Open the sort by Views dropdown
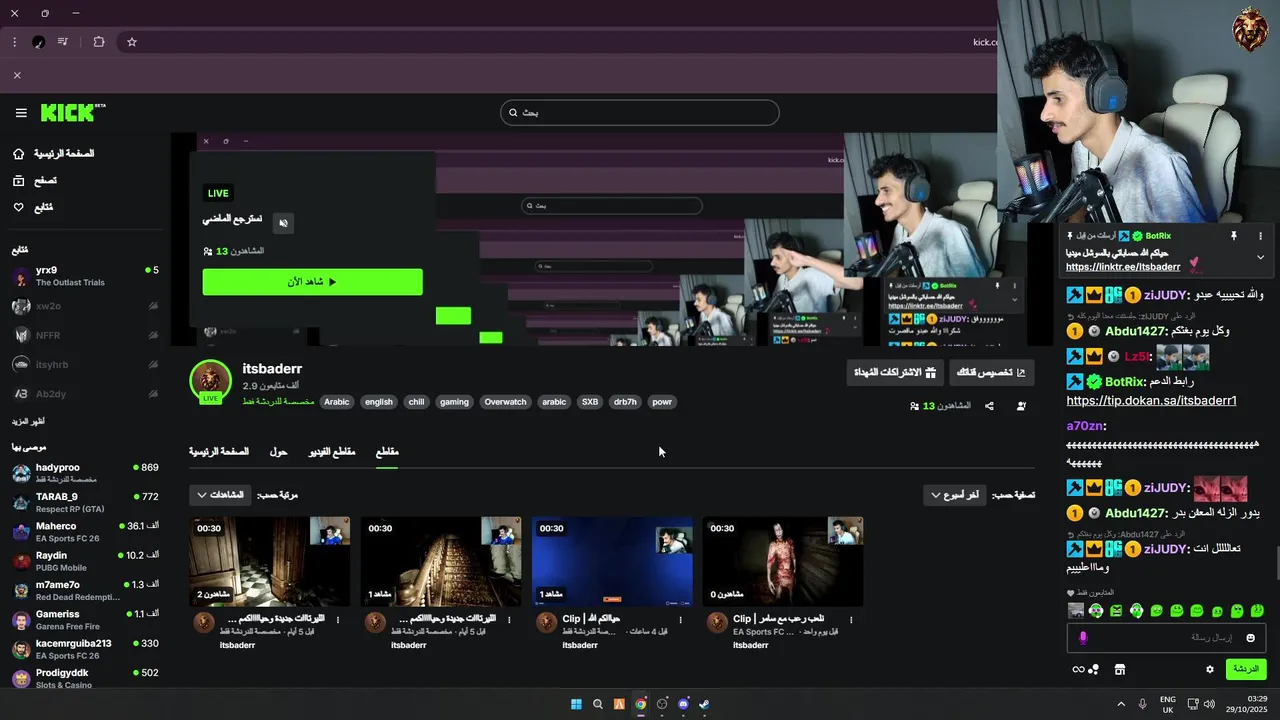The image size is (1280, 720). click(x=220, y=495)
